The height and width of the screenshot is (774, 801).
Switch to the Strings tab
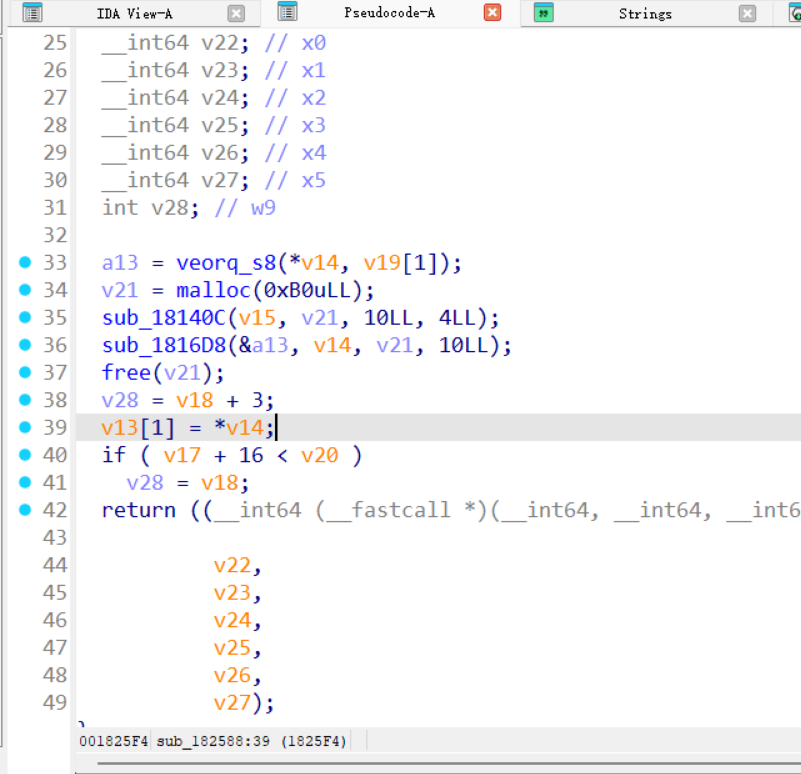[645, 14]
